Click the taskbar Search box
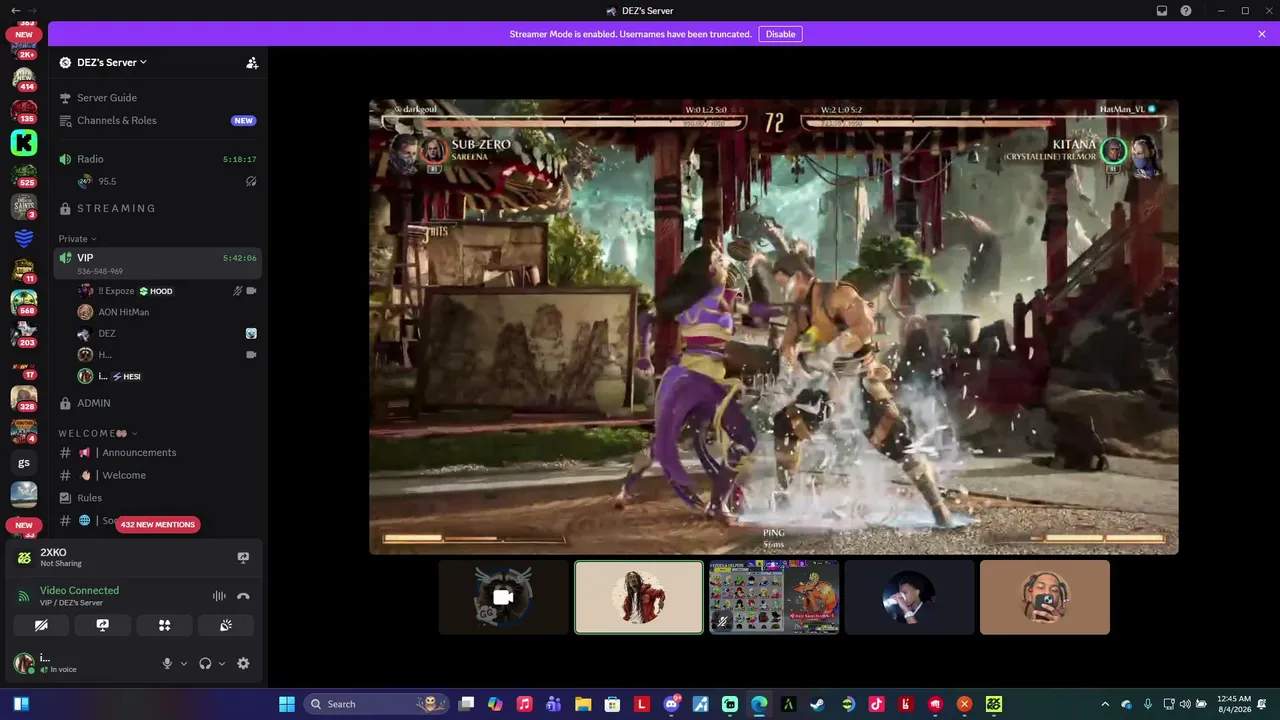 [376, 704]
